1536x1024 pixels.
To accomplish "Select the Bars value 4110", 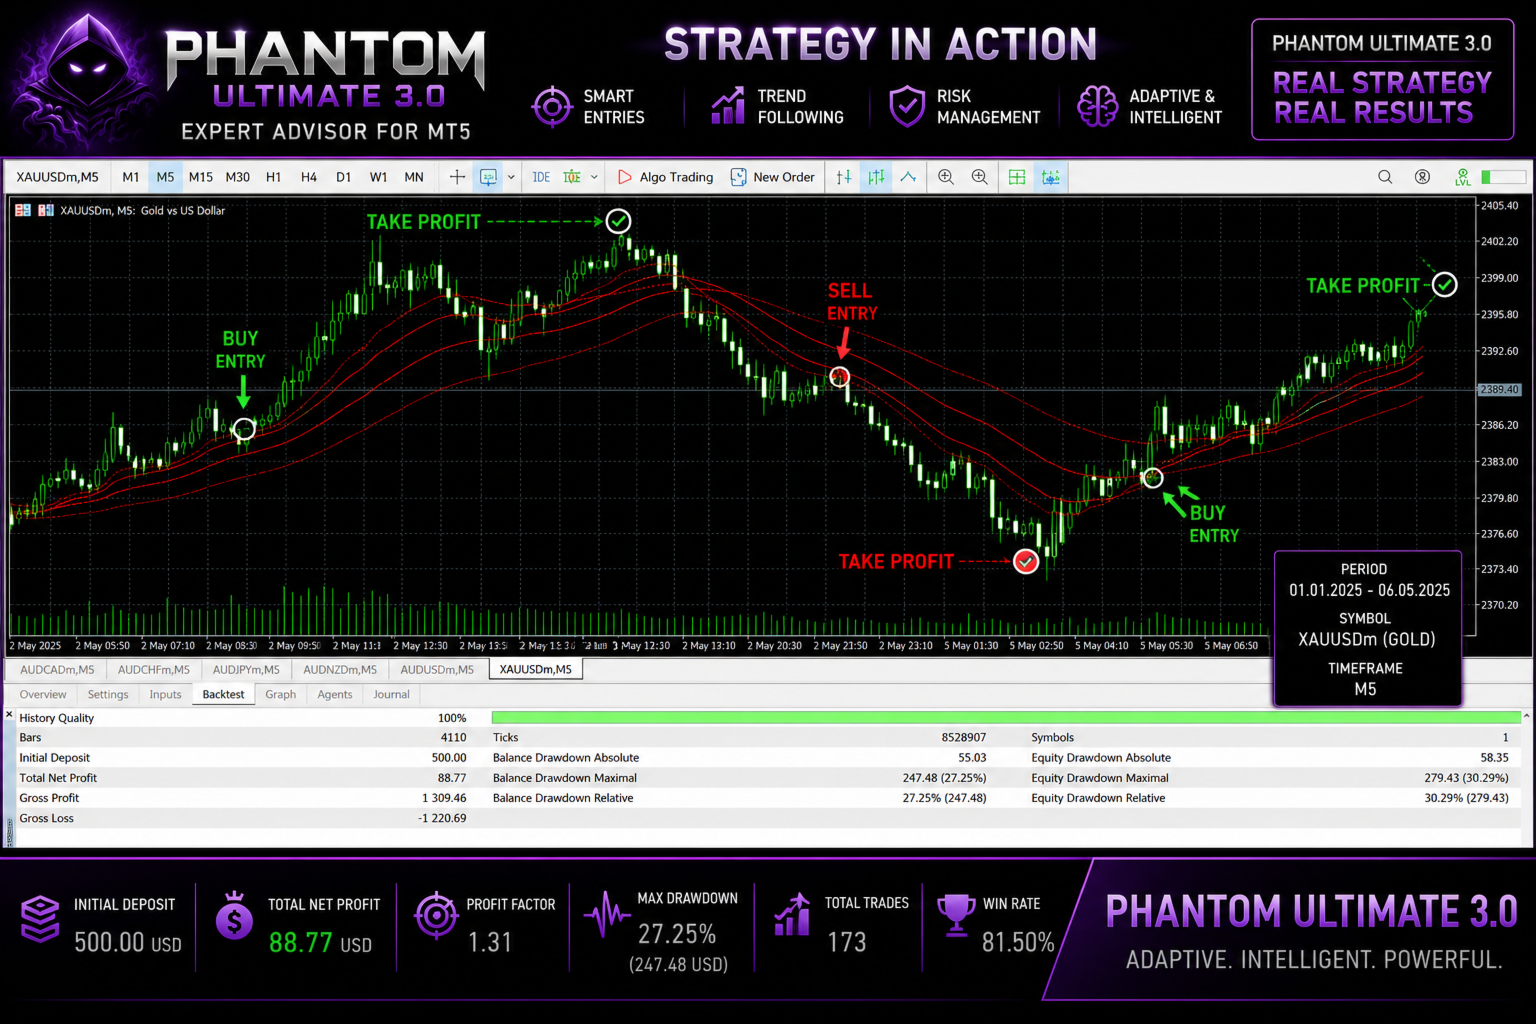I will 453,738.
